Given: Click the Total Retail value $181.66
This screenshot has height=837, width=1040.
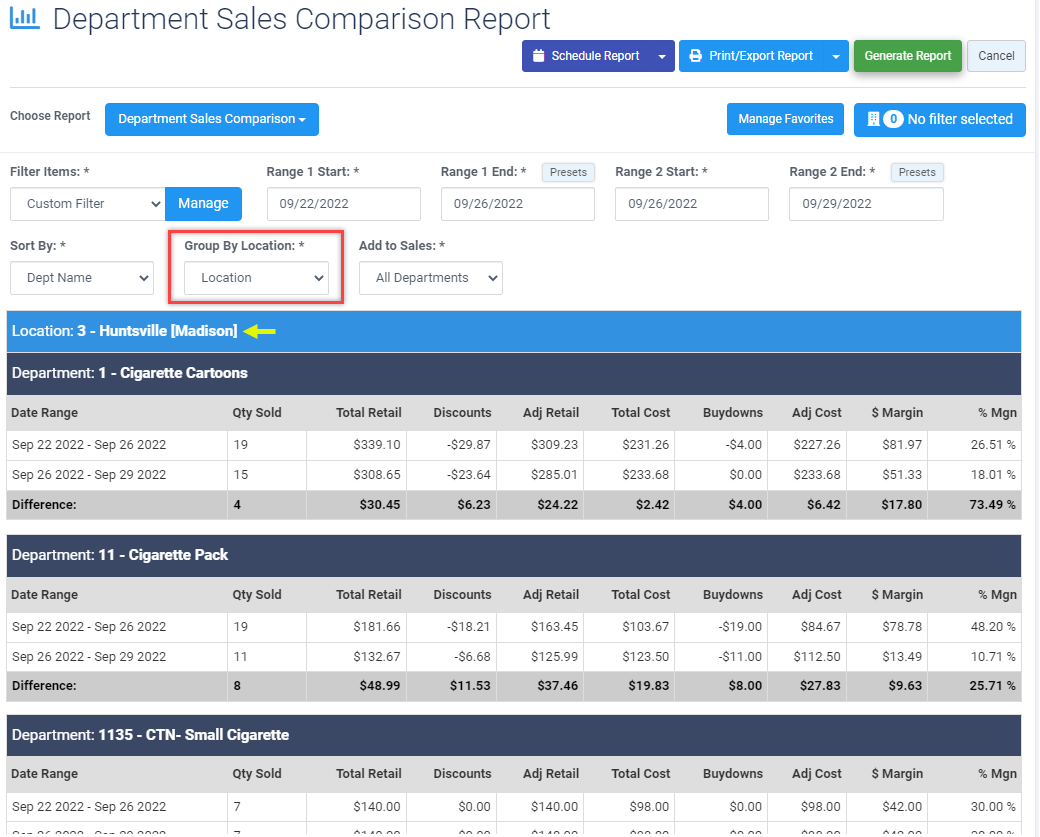Looking at the screenshot, I should coord(377,627).
